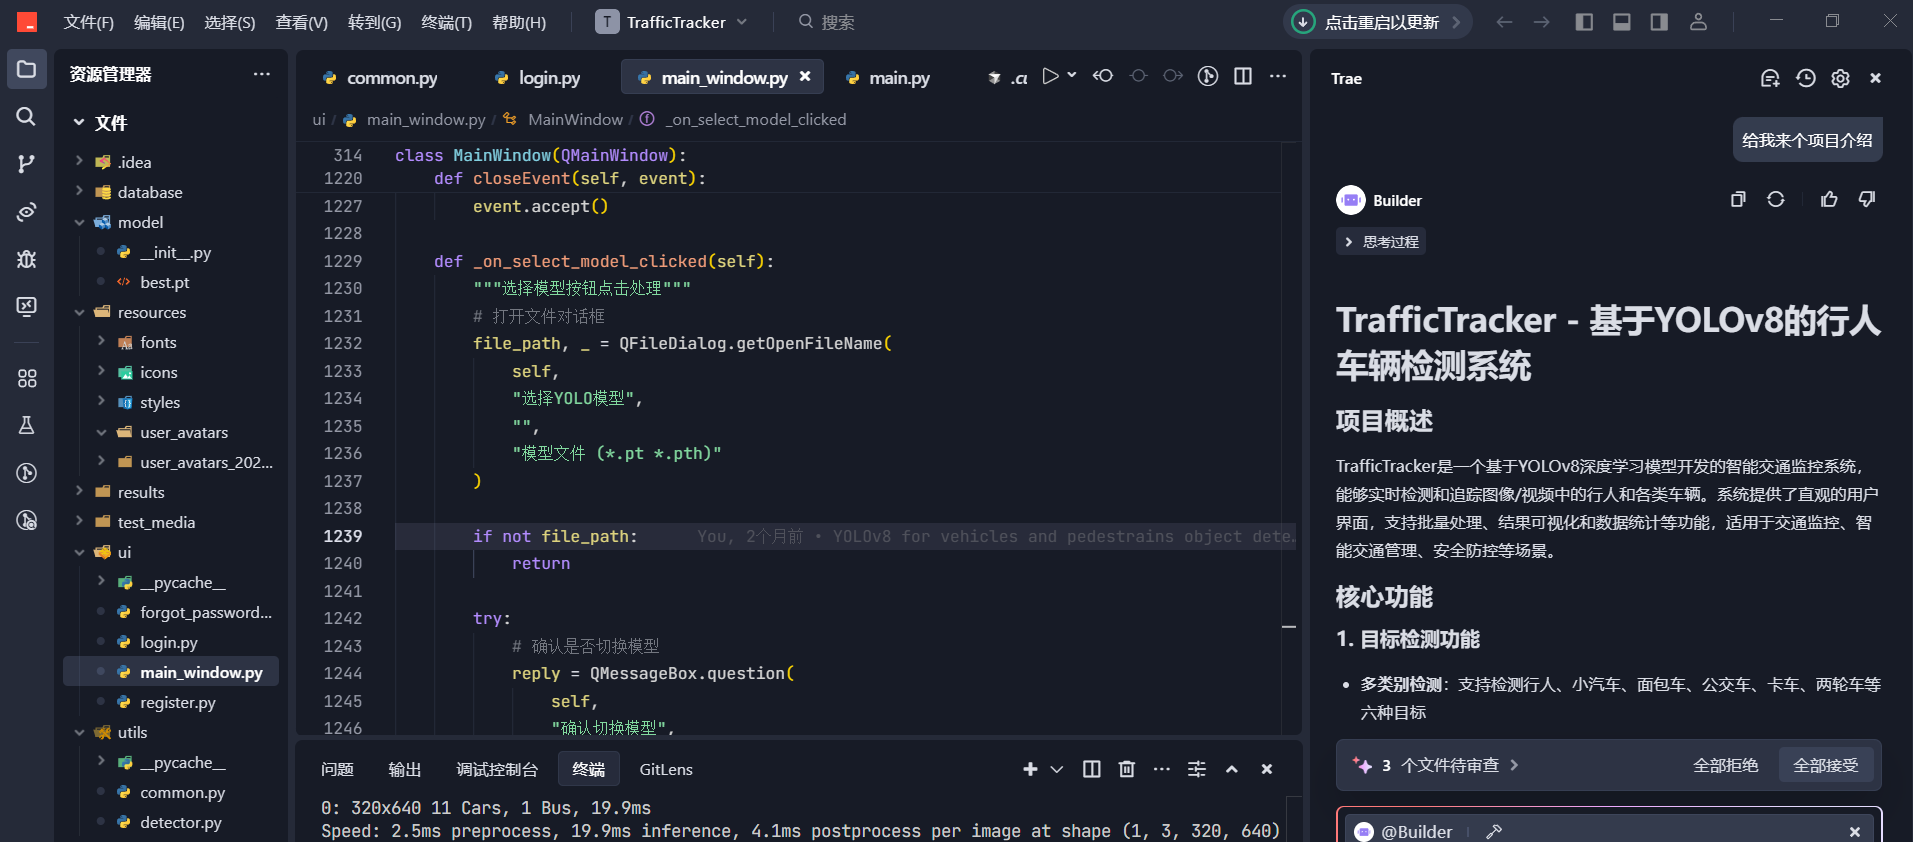Give thumbs down to Builder answer
Image resolution: width=1913 pixels, height=842 pixels.
(1867, 199)
